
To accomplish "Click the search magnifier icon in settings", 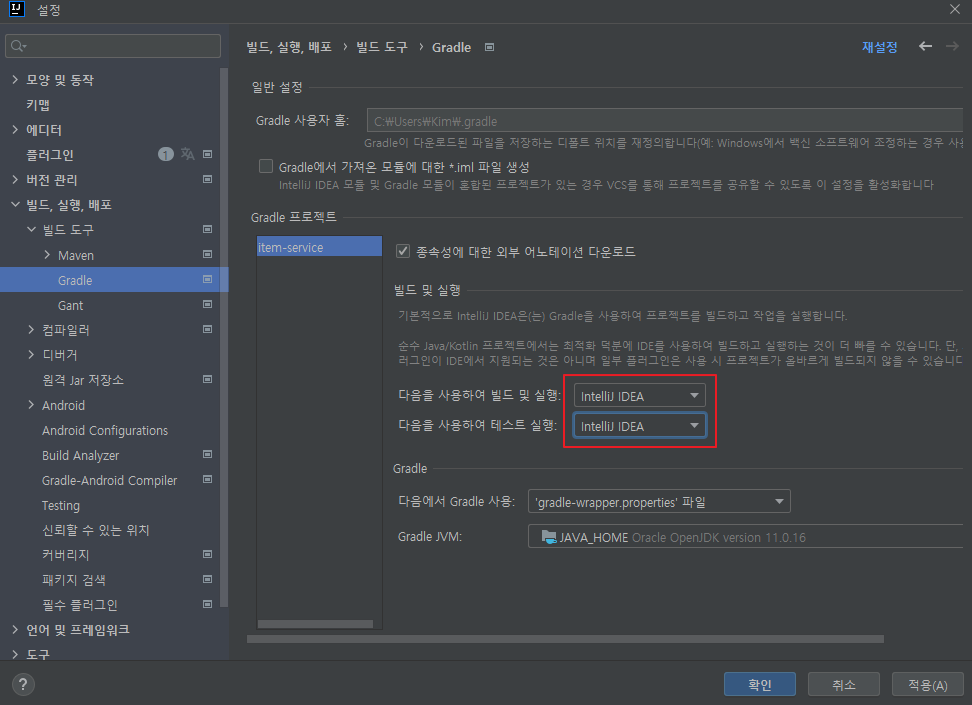I will pos(19,46).
